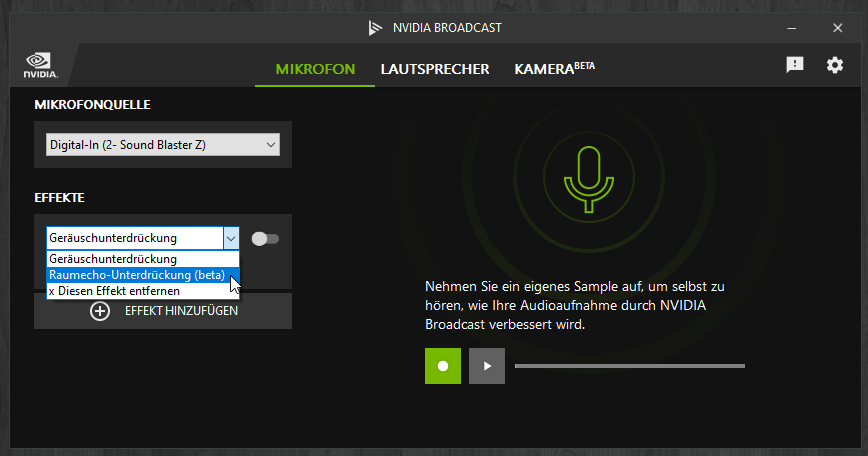Click EFFEKT HINZUFÜGEN button
This screenshot has width=868, height=456.
pos(163,311)
